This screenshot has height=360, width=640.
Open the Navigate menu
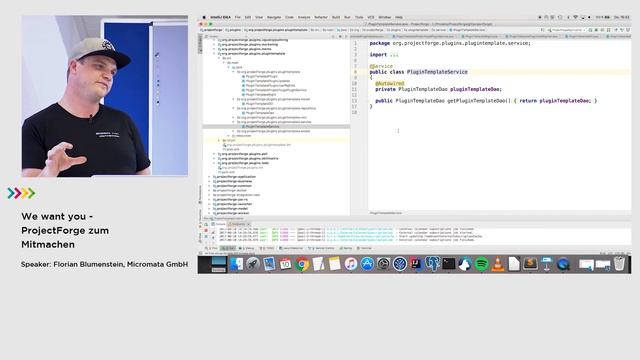pyautogui.click(x=274, y=17)
